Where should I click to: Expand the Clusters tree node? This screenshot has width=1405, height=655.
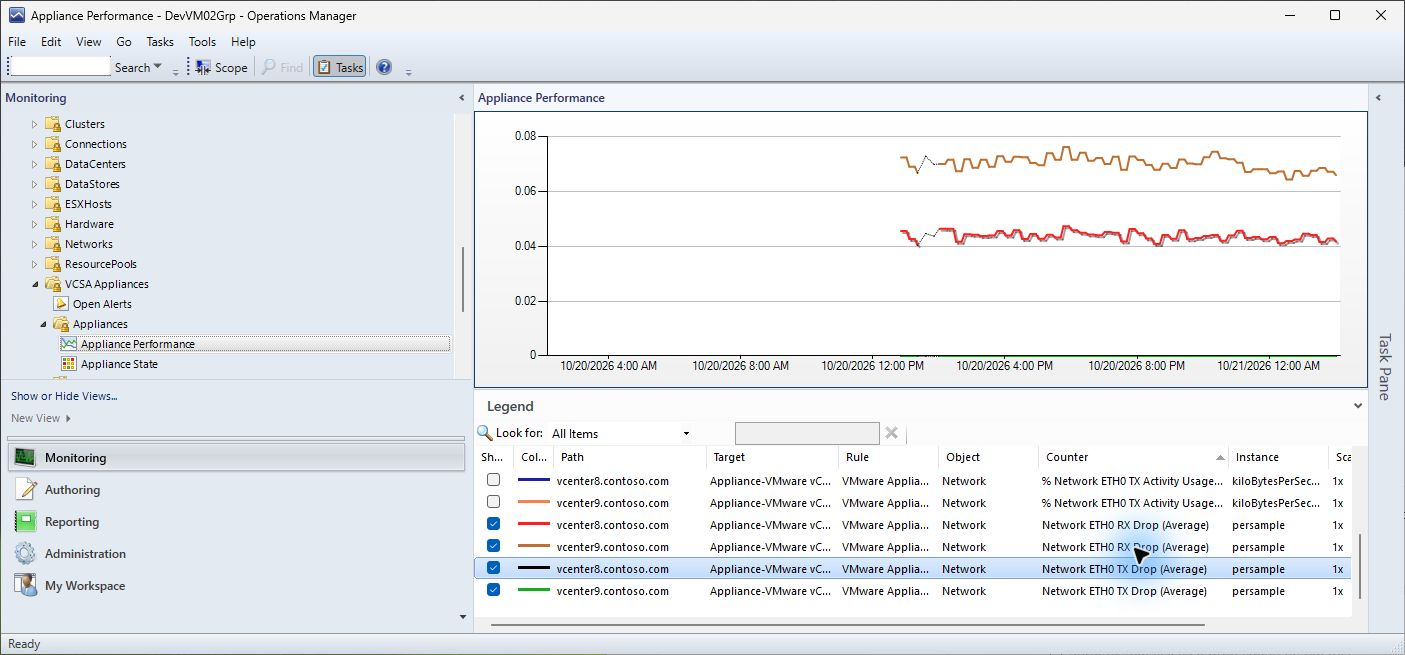[x=34, y=124]
